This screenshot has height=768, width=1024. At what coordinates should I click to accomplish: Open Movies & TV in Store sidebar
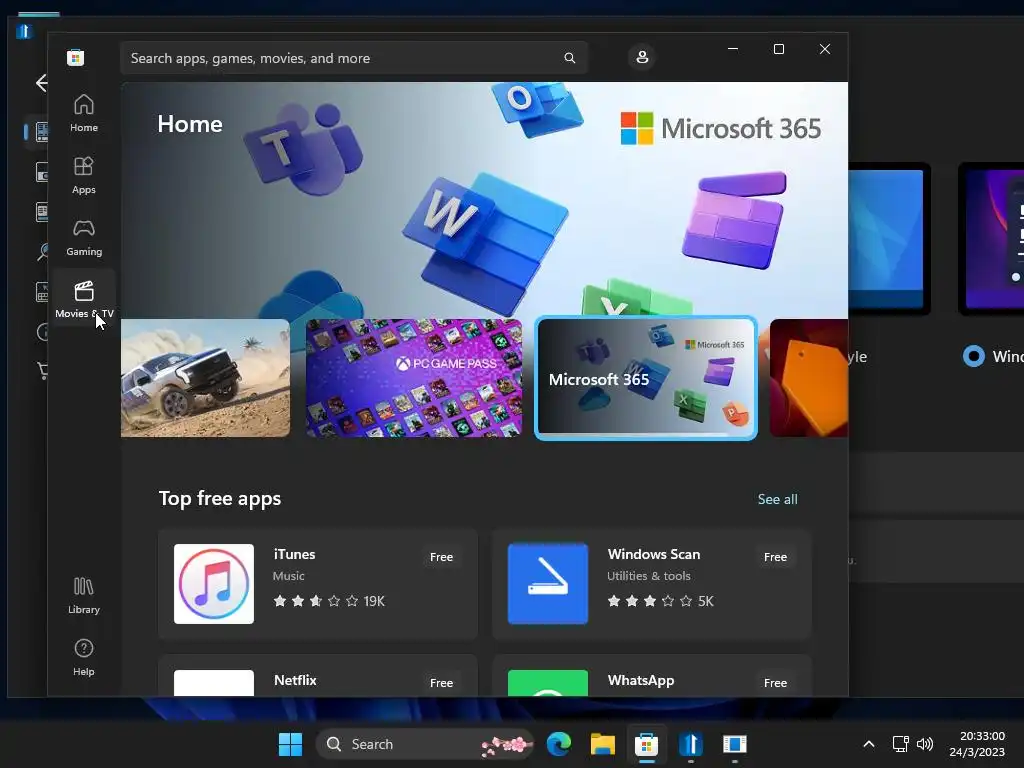(84, 299)
